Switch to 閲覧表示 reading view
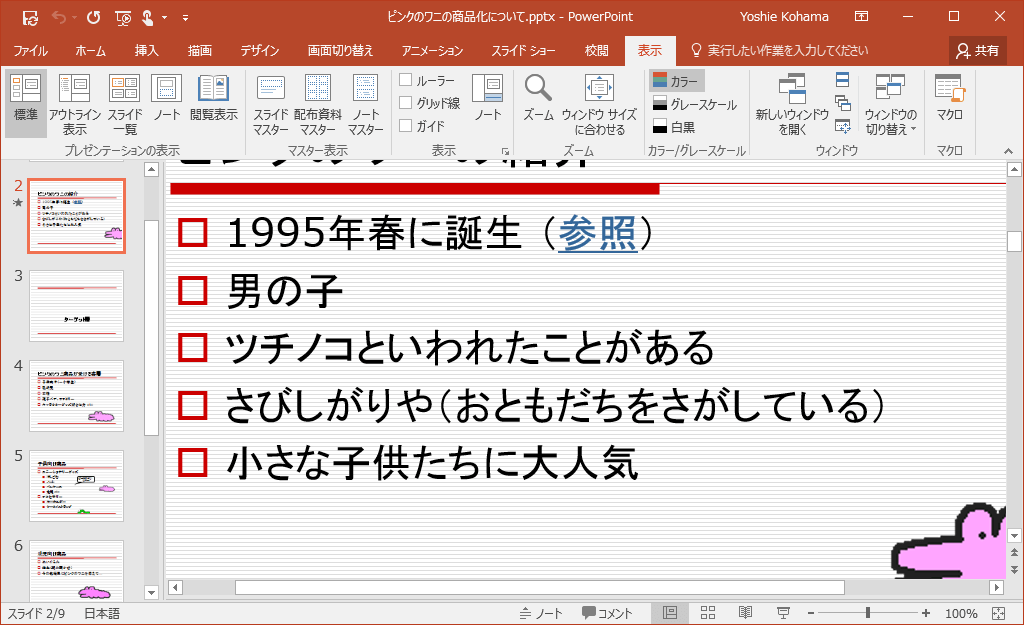This screenshot has width=1024, height=625. (x=214, y=98)
